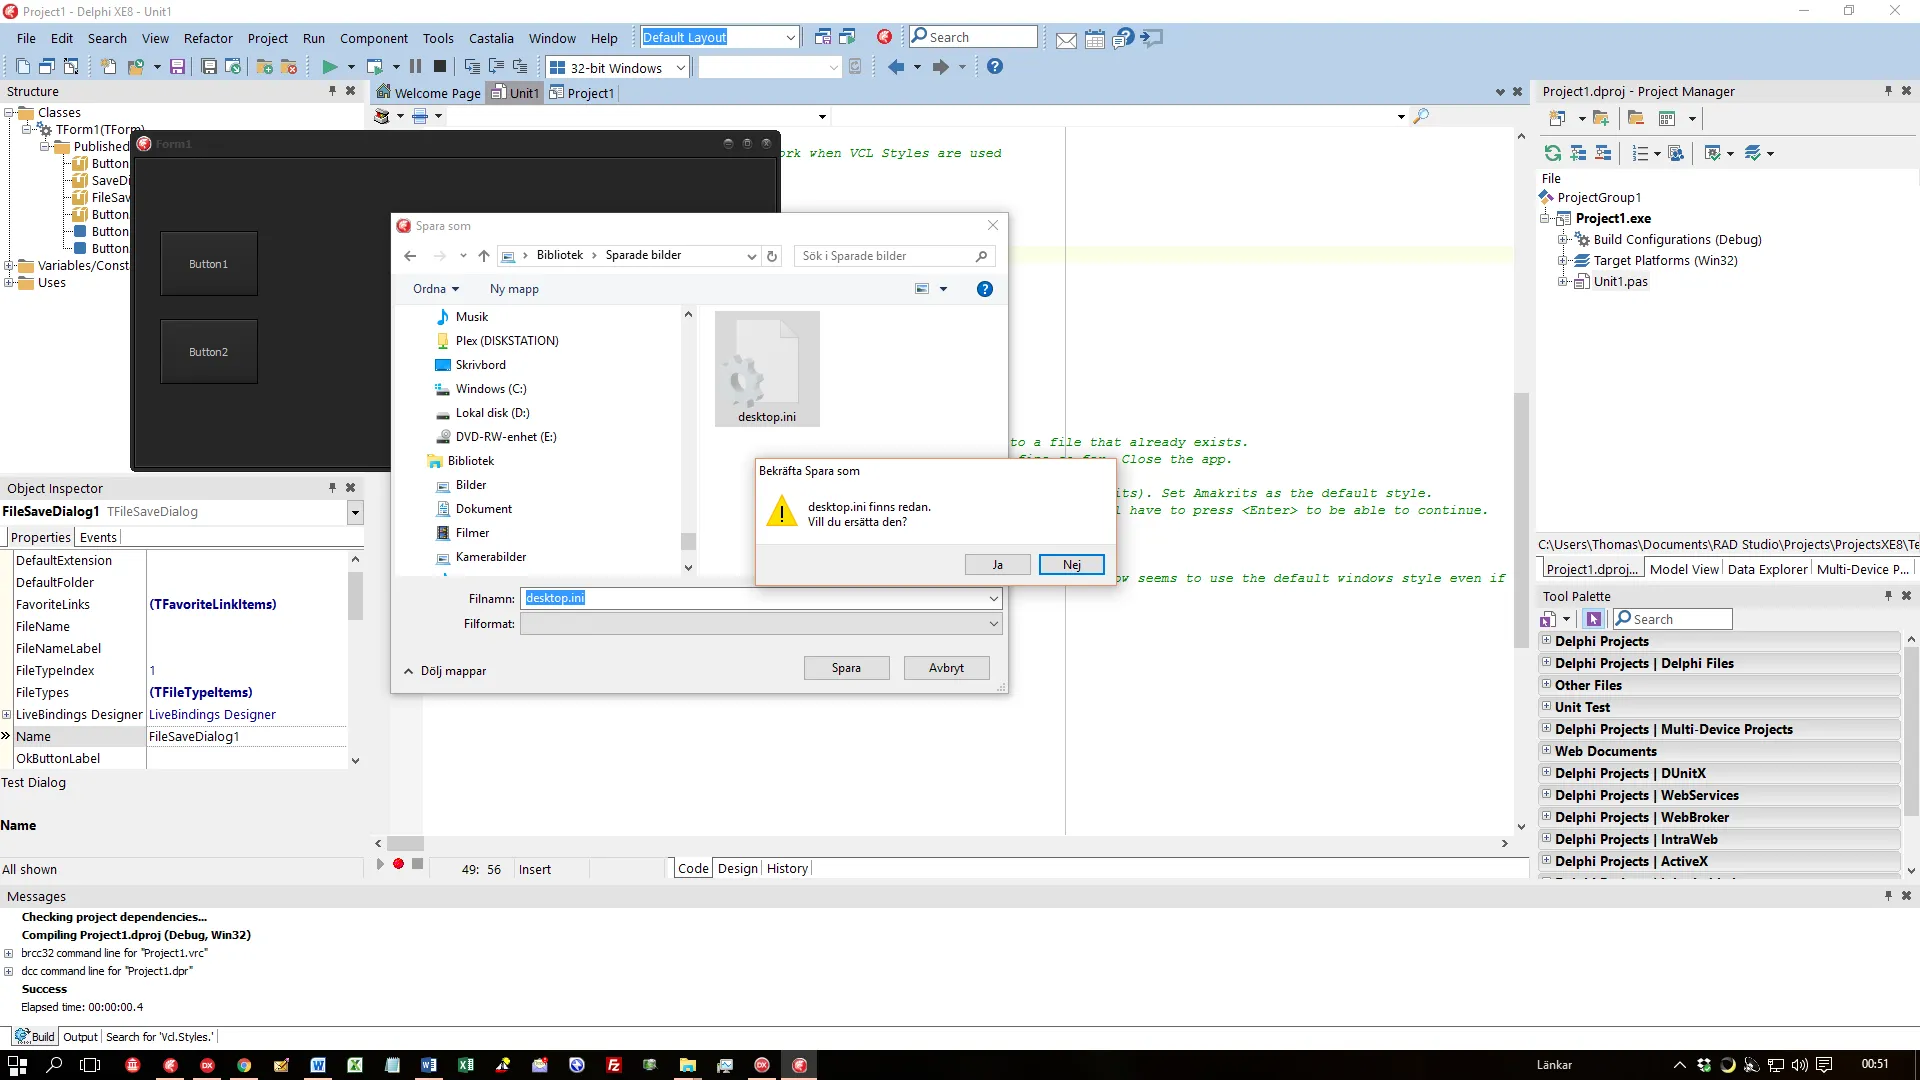Click the Stop program square icon

pos(440,67)
